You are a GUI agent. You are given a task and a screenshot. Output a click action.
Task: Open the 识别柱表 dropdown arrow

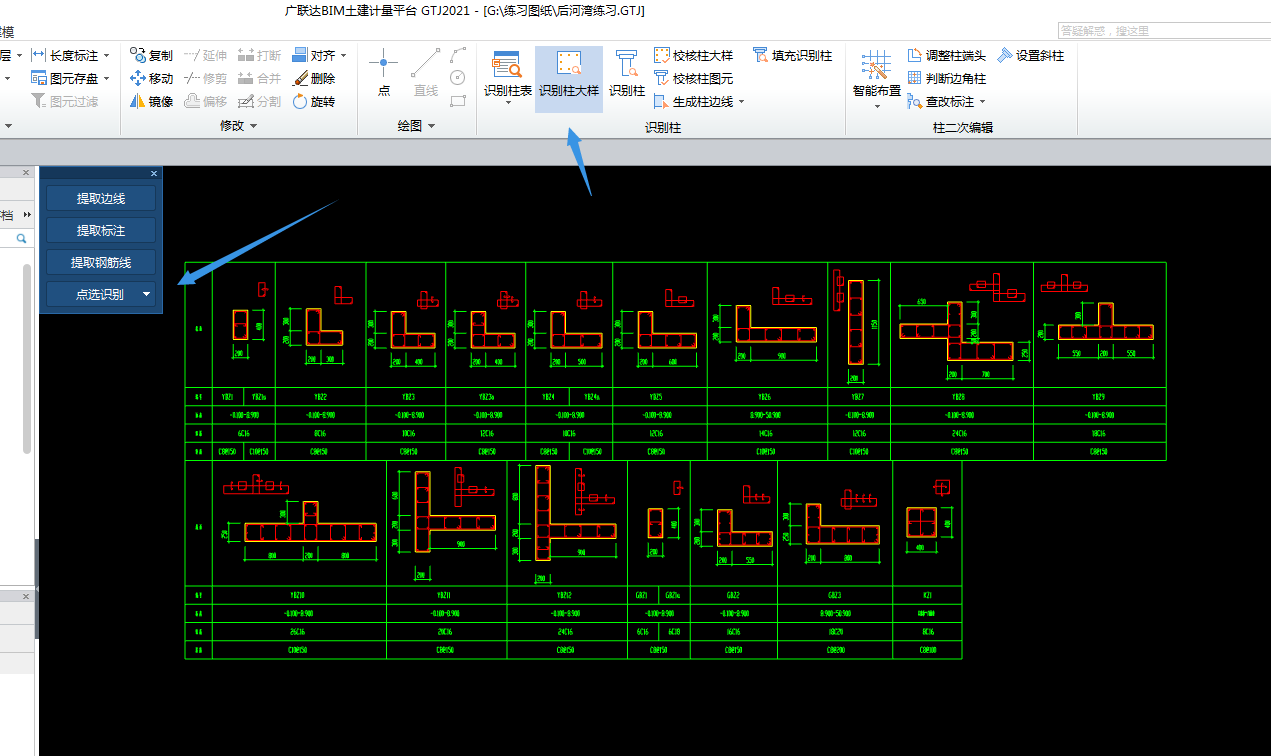coord(508,103)
